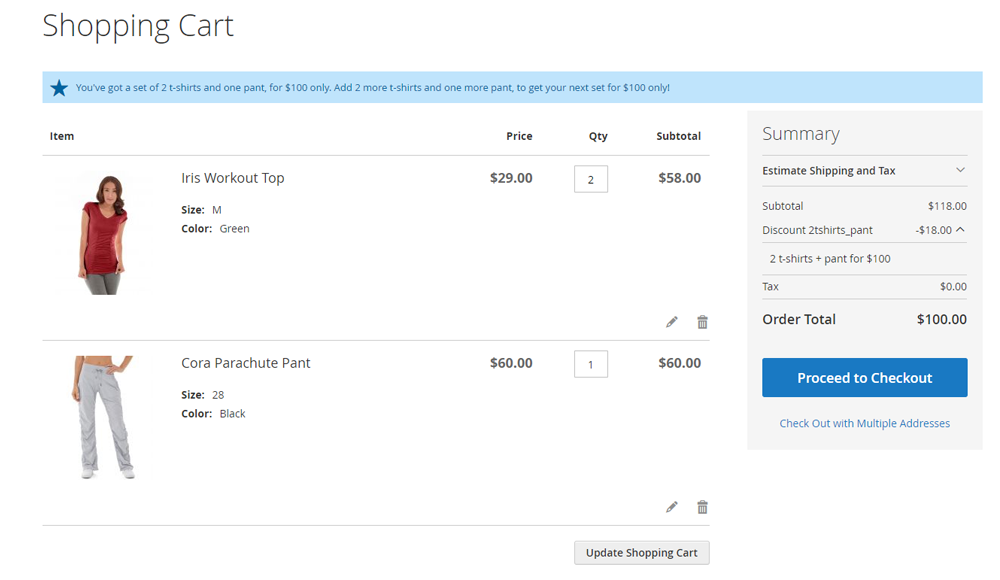The height and width of the screenshot is (580, 1000).
Task: Click Update Shopping Cart button
Action: point(642,553)
